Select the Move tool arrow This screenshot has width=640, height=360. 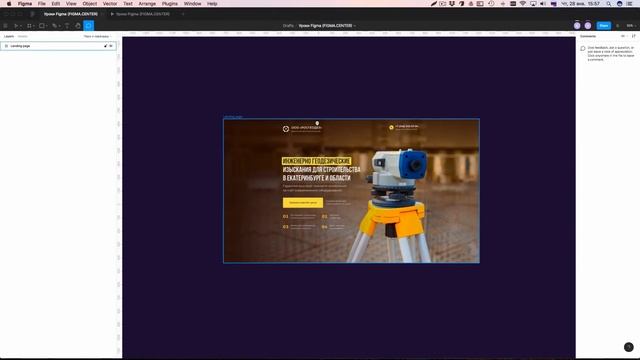tap(16, 26)
